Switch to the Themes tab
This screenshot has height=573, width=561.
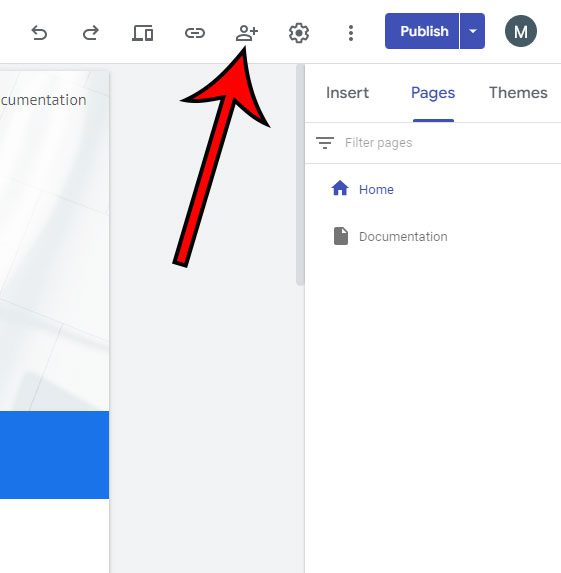point(518,93)
